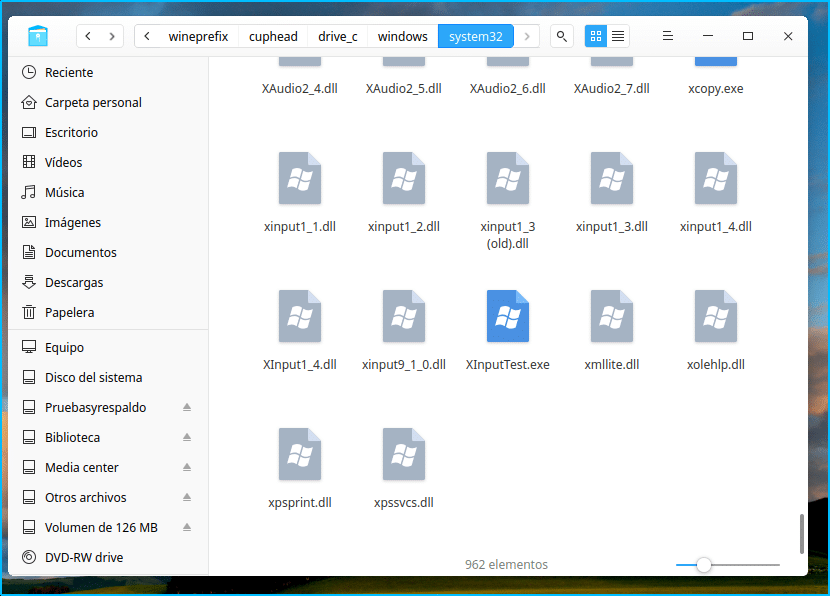Open Música in the sidebar
The width and height of the screenshot is (830, 596).
(x=108, y=193)
